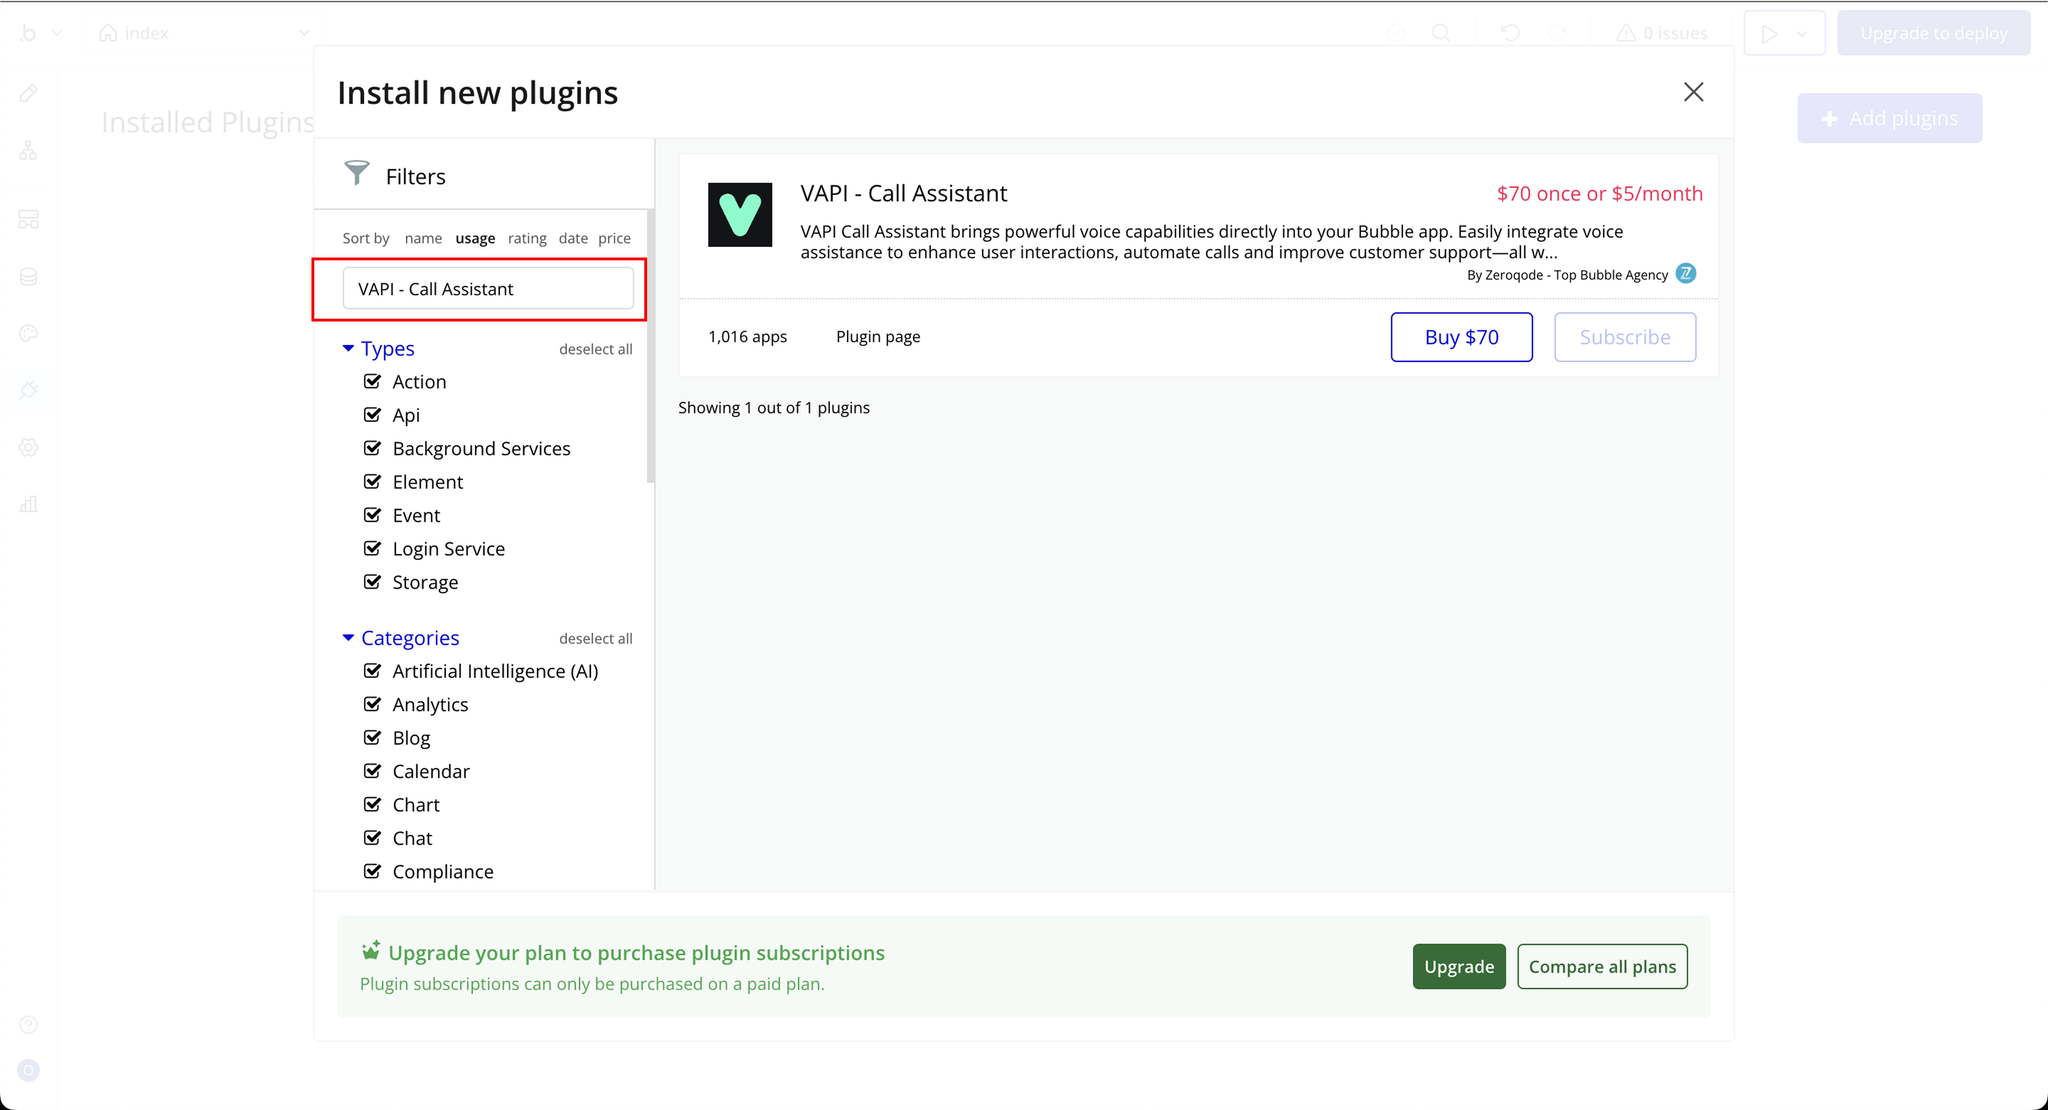2048x1110 pixels.
Task: Click the help question mark icon
Action: click(x=29, y=1025)
